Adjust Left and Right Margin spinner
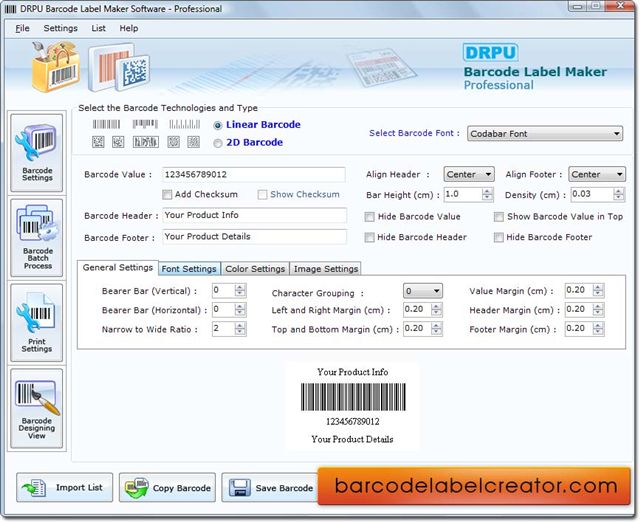Screen dimensions: 640x522 (x=436, y=309)
